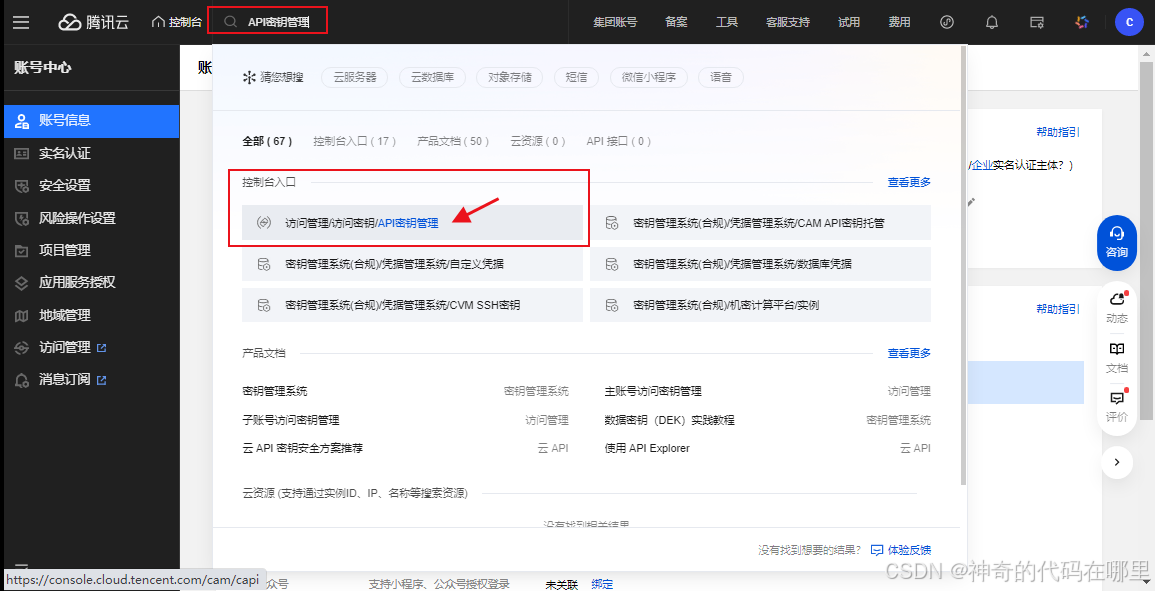Screen dimensions: 1155x591
Task: Choose suggested search 云数据库
Action: tap(432, 77)
